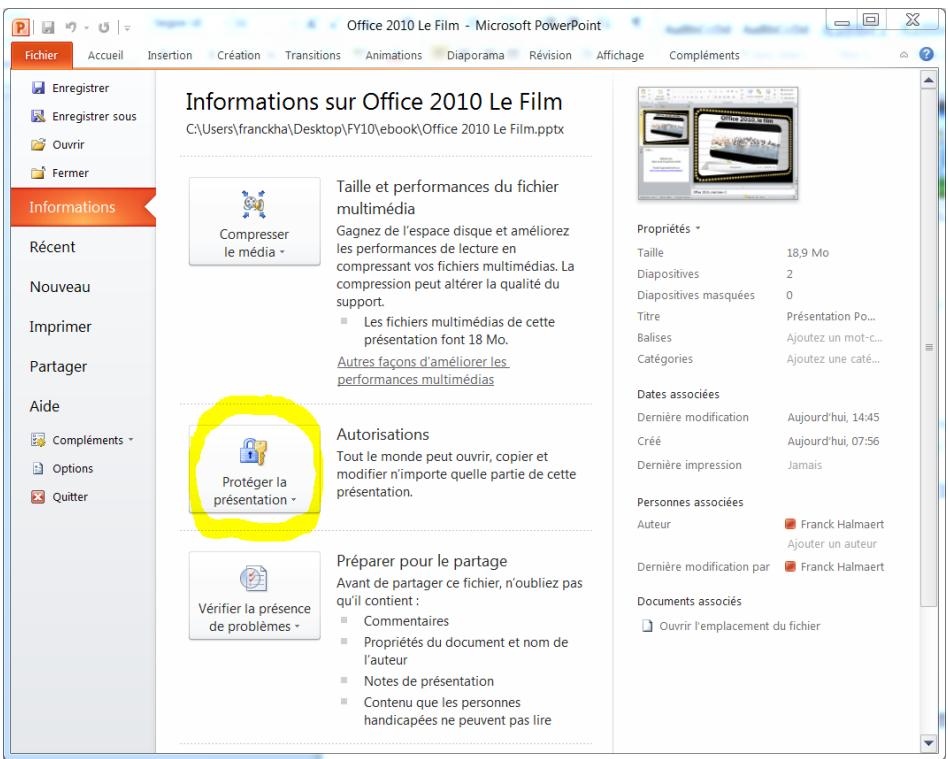Viewport: 948px width, 759px height.
Task: Click the file path C:\Users\franckha text
Action: tap(375, 129)
